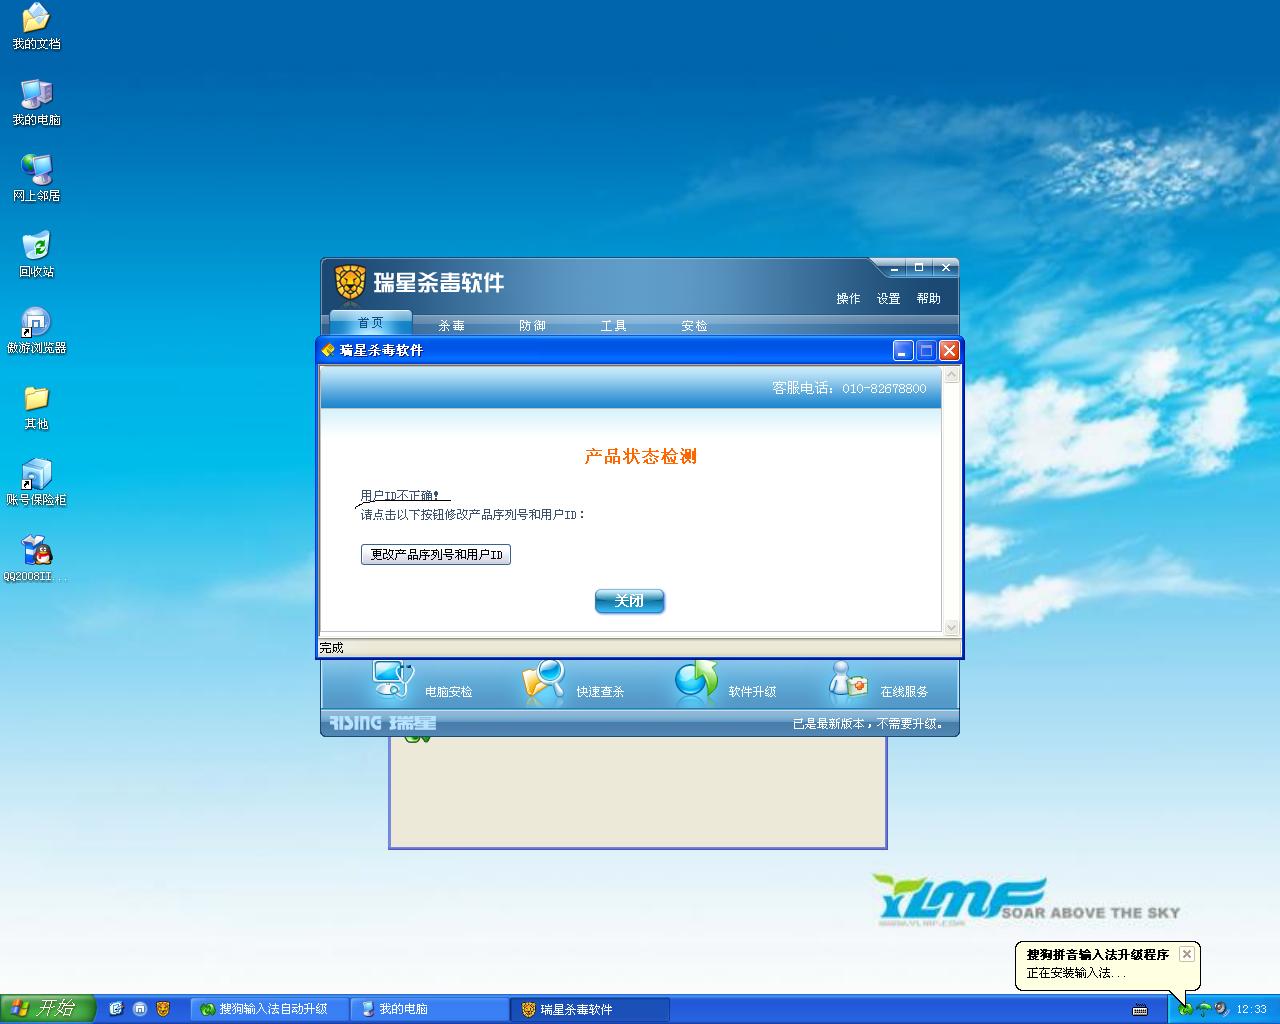The image size is (1280, 1024).
Task: Switch to 我的电脑 taskbar window
Action: coord(430,1009)
